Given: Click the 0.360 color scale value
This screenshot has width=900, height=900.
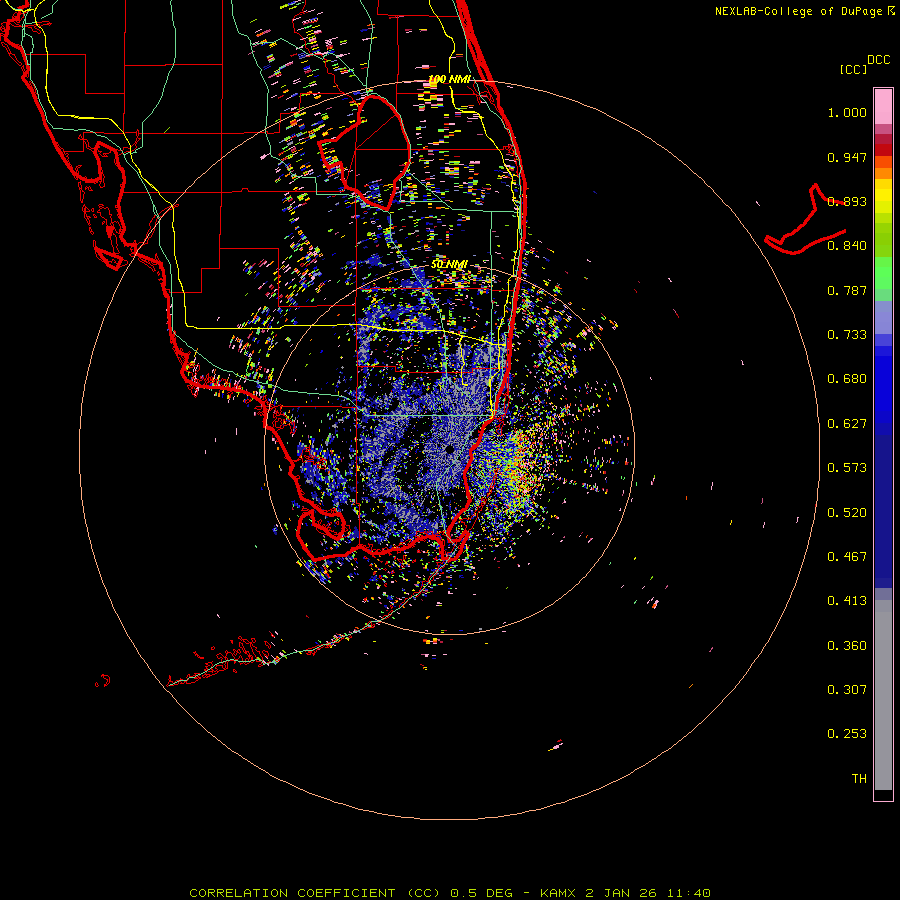Looking at the screenshot, I should point(847,646).
